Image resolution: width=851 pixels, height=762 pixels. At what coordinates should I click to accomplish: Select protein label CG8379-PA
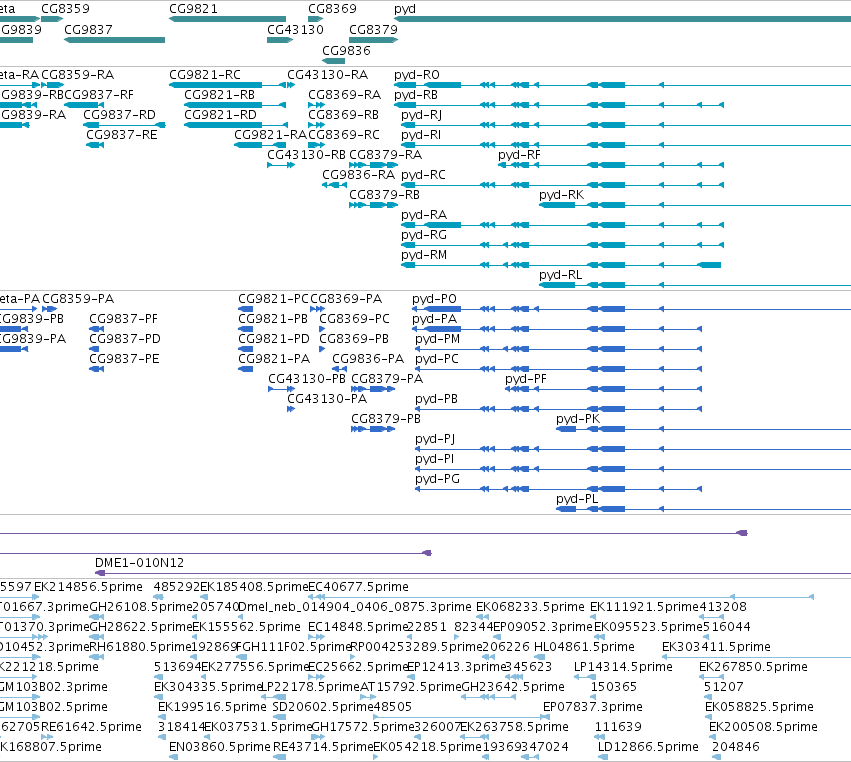(387, 378)
